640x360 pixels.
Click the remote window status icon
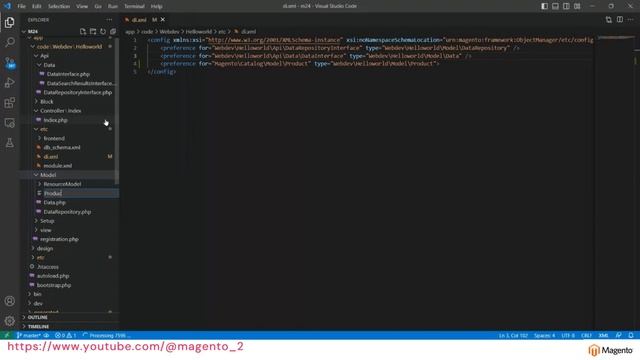tap(7, 335)
